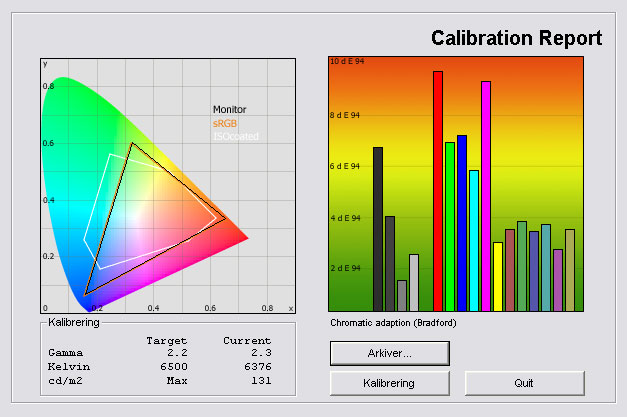Select the Monitor legend label
This screenshot has width=627, height=417.
(229, 110)
